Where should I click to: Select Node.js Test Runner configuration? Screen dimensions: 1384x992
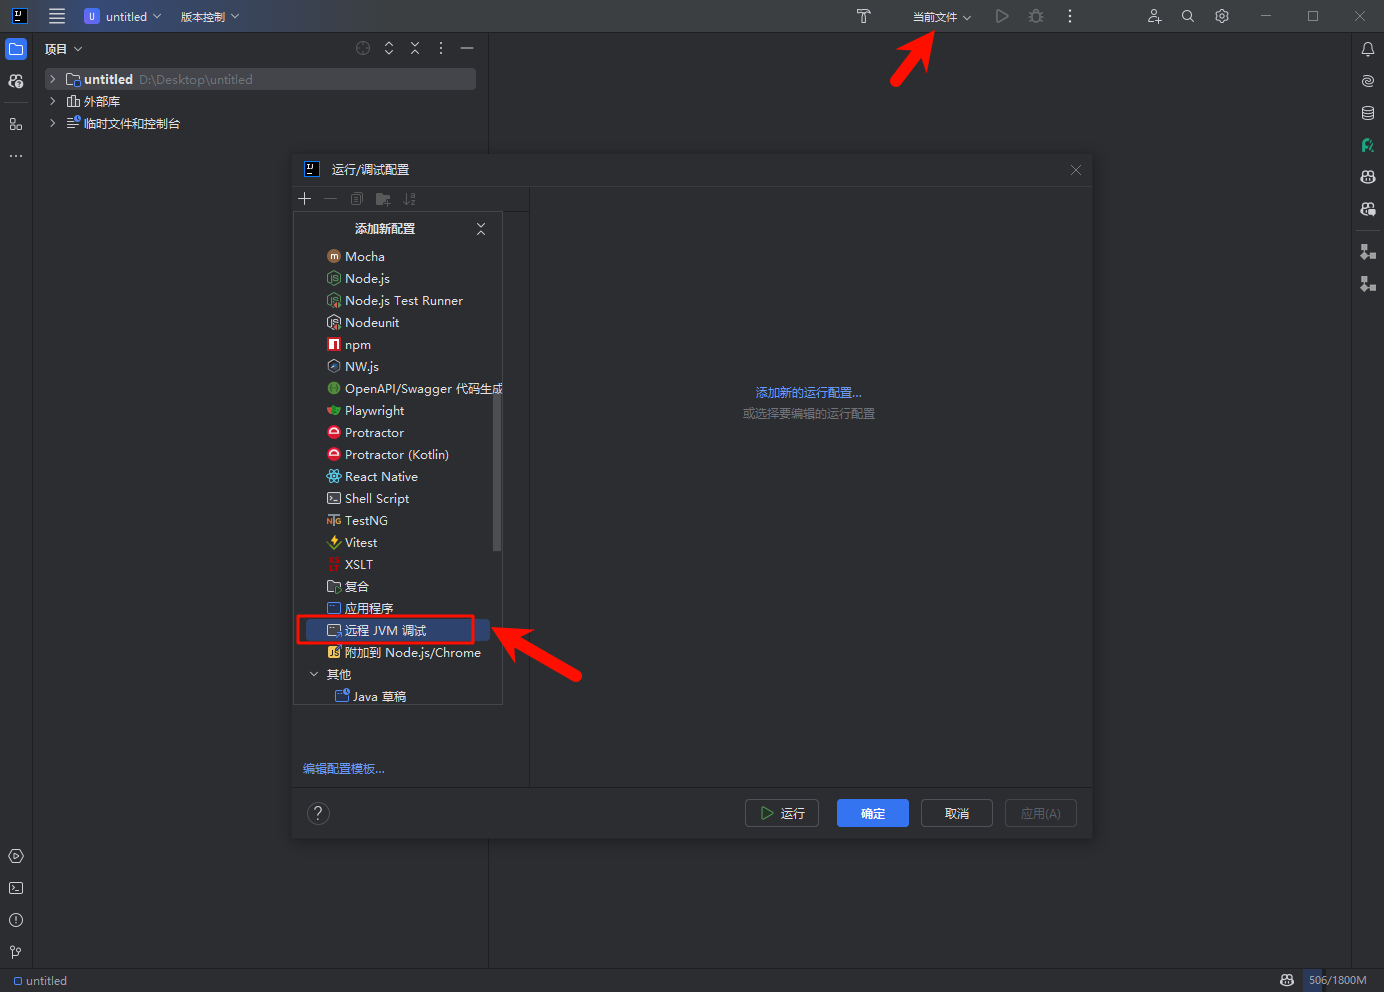397,301
